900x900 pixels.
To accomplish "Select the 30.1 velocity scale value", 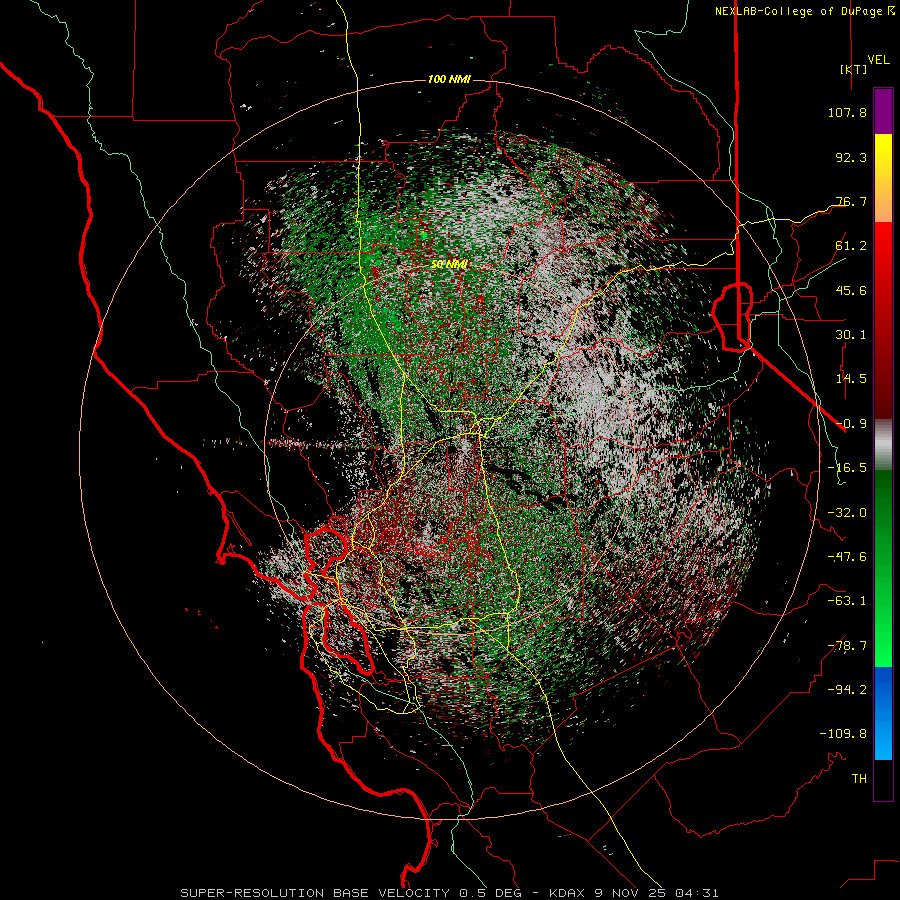I will click(x=851, y=335).
